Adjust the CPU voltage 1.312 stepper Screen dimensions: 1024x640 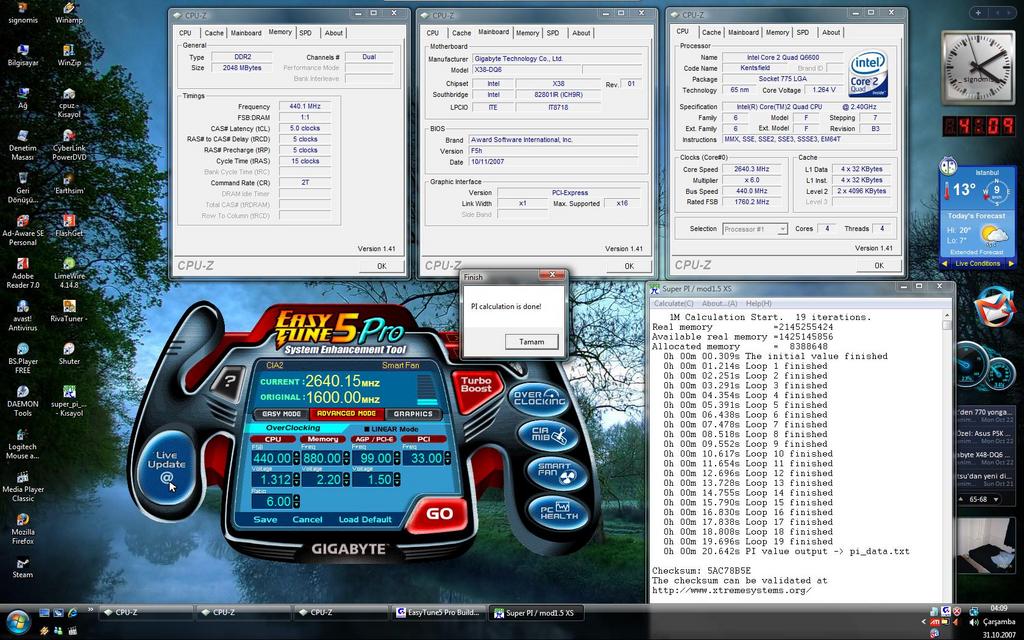coord(296,479)
